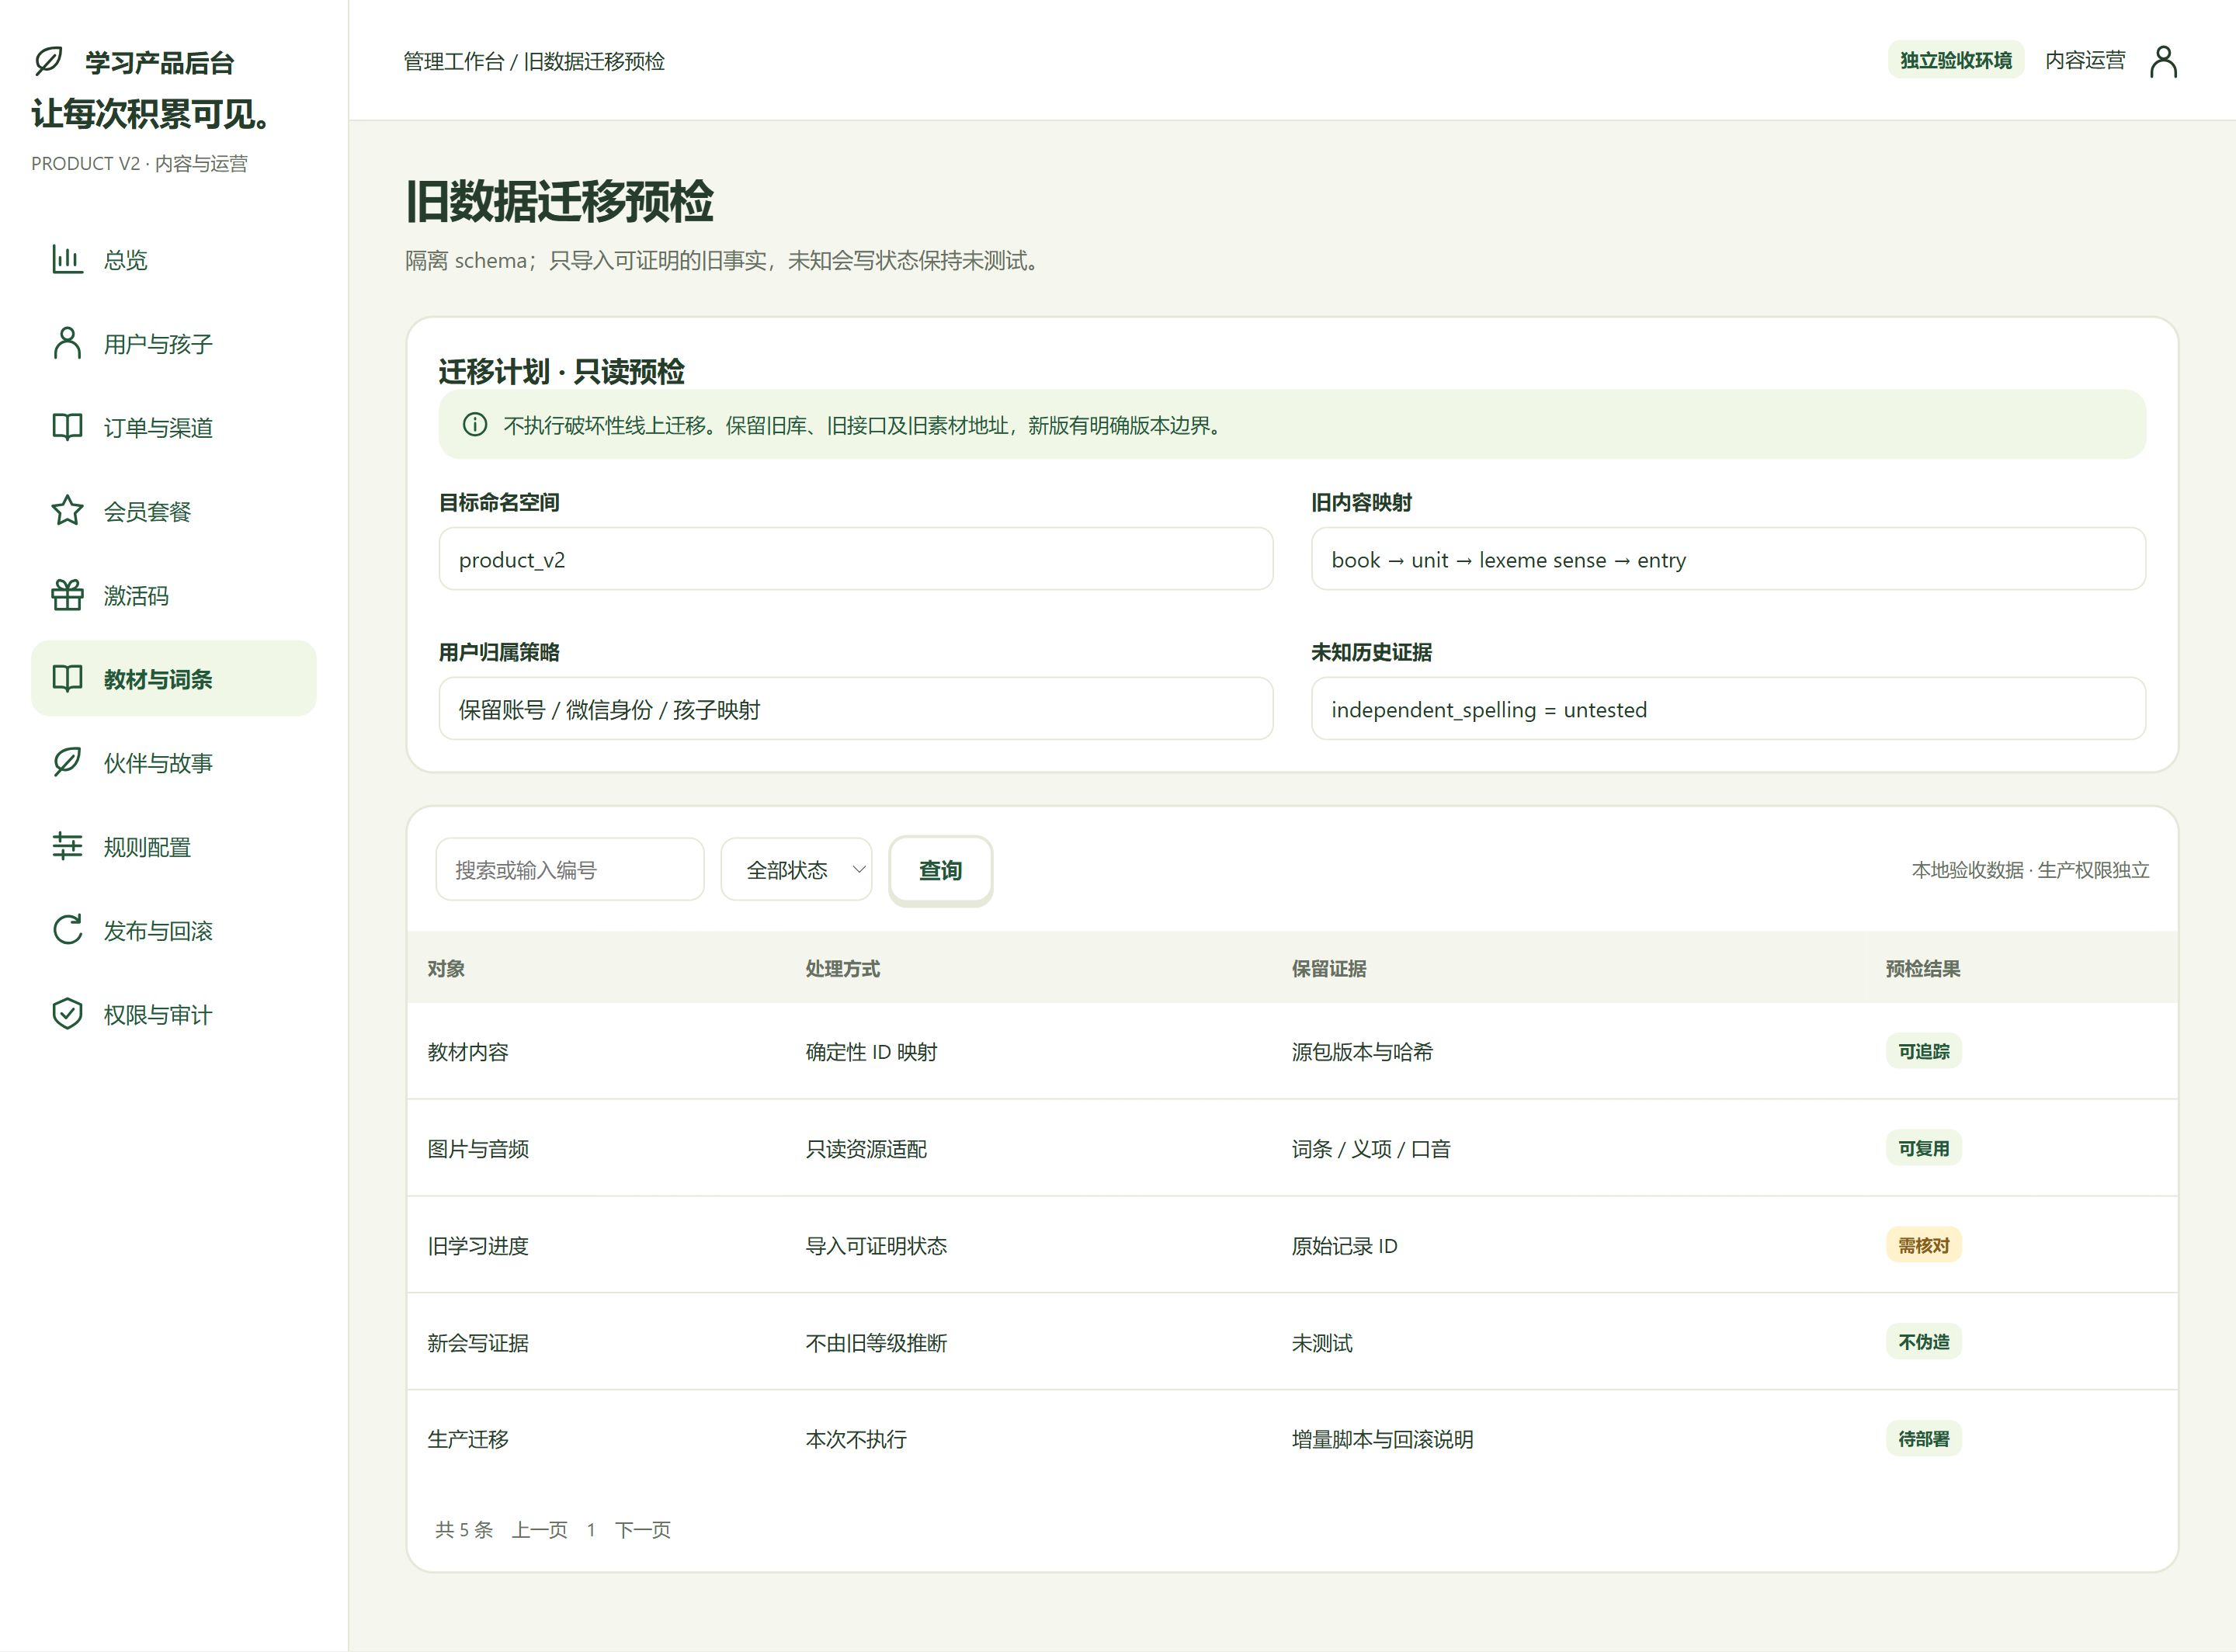Click the 待部署 status tag
This screenshot has height=1652, width=2236.
click(1924, 1438)
